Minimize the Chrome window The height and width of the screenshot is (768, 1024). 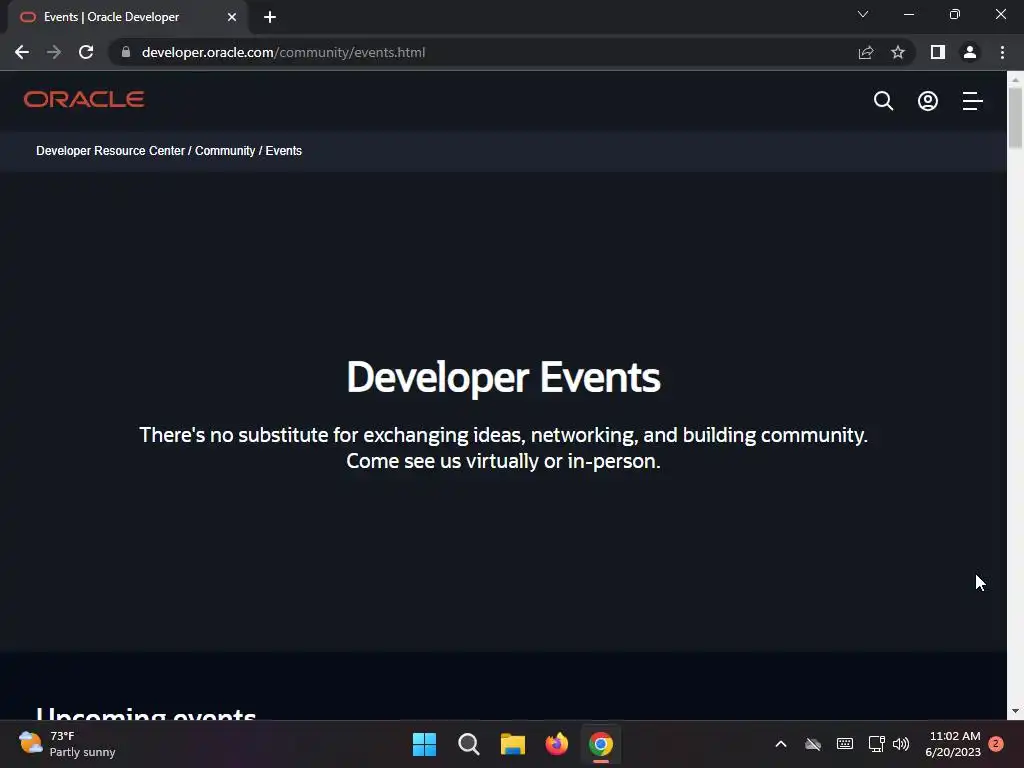click(x=908, y=14)
